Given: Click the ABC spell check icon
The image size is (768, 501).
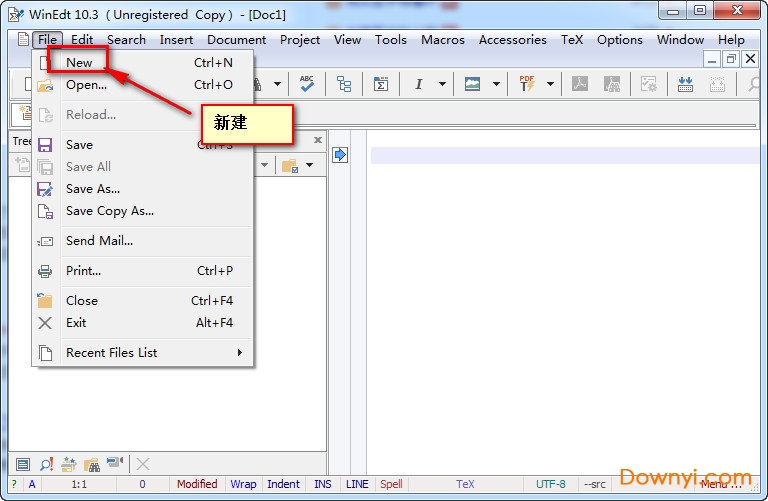Looking at the screenshot, I should tap(307, 84).
